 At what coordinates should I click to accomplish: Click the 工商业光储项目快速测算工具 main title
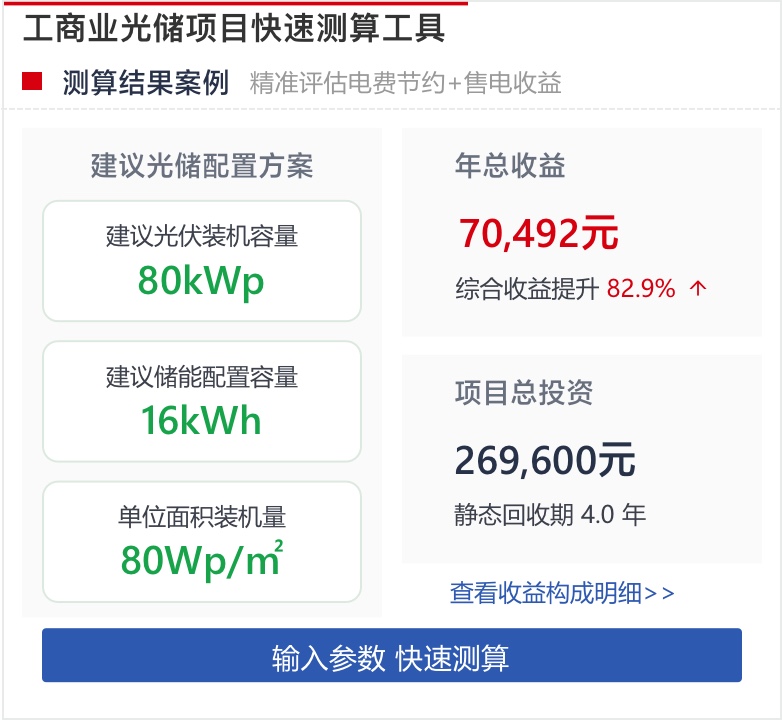tap(234, 28)
